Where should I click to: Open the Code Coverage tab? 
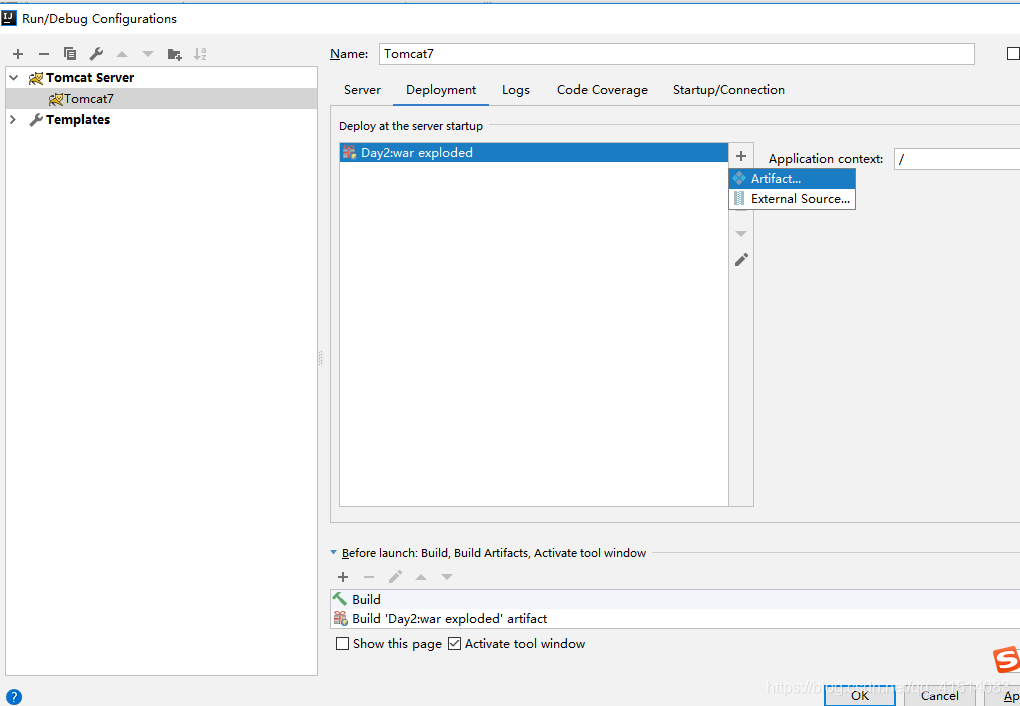pos(602,90)
